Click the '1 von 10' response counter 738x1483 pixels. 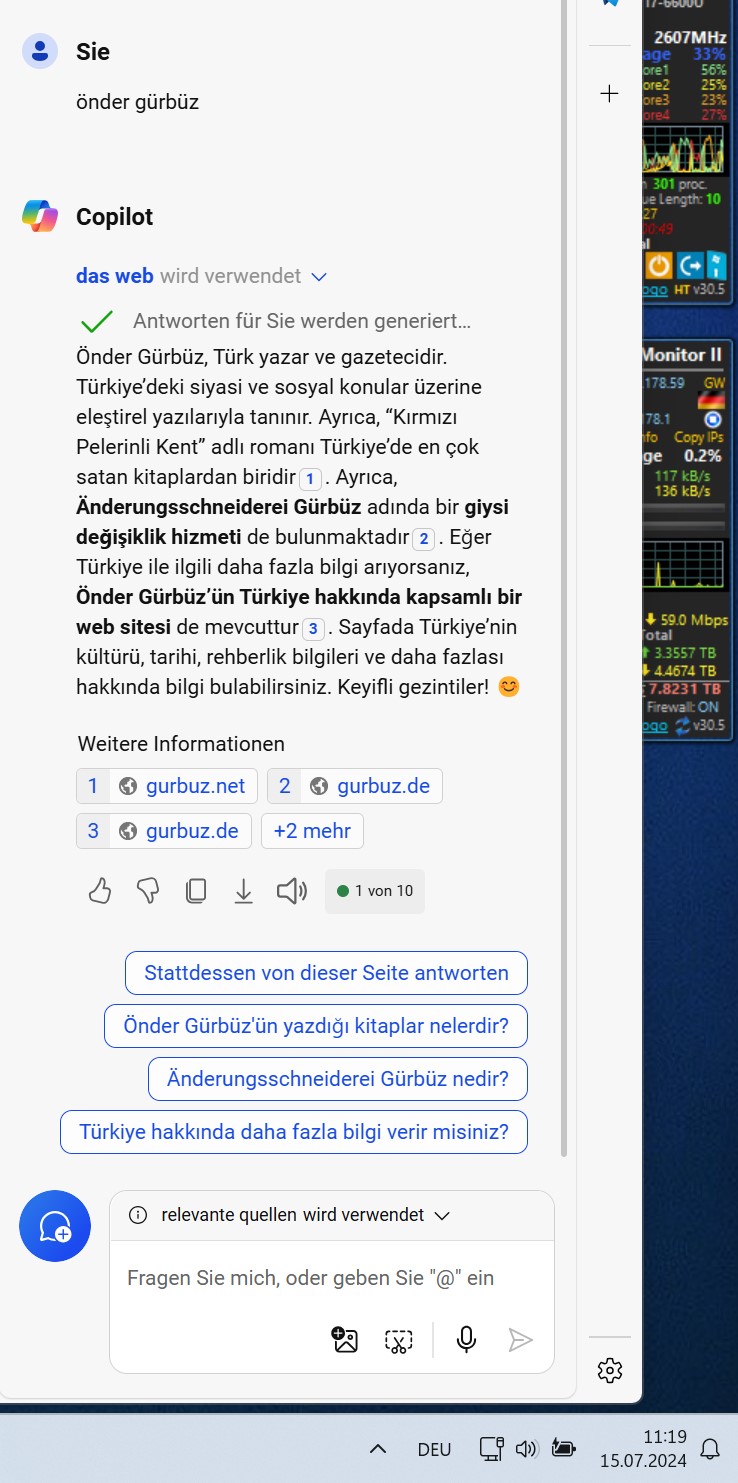(x=375, y=891)
